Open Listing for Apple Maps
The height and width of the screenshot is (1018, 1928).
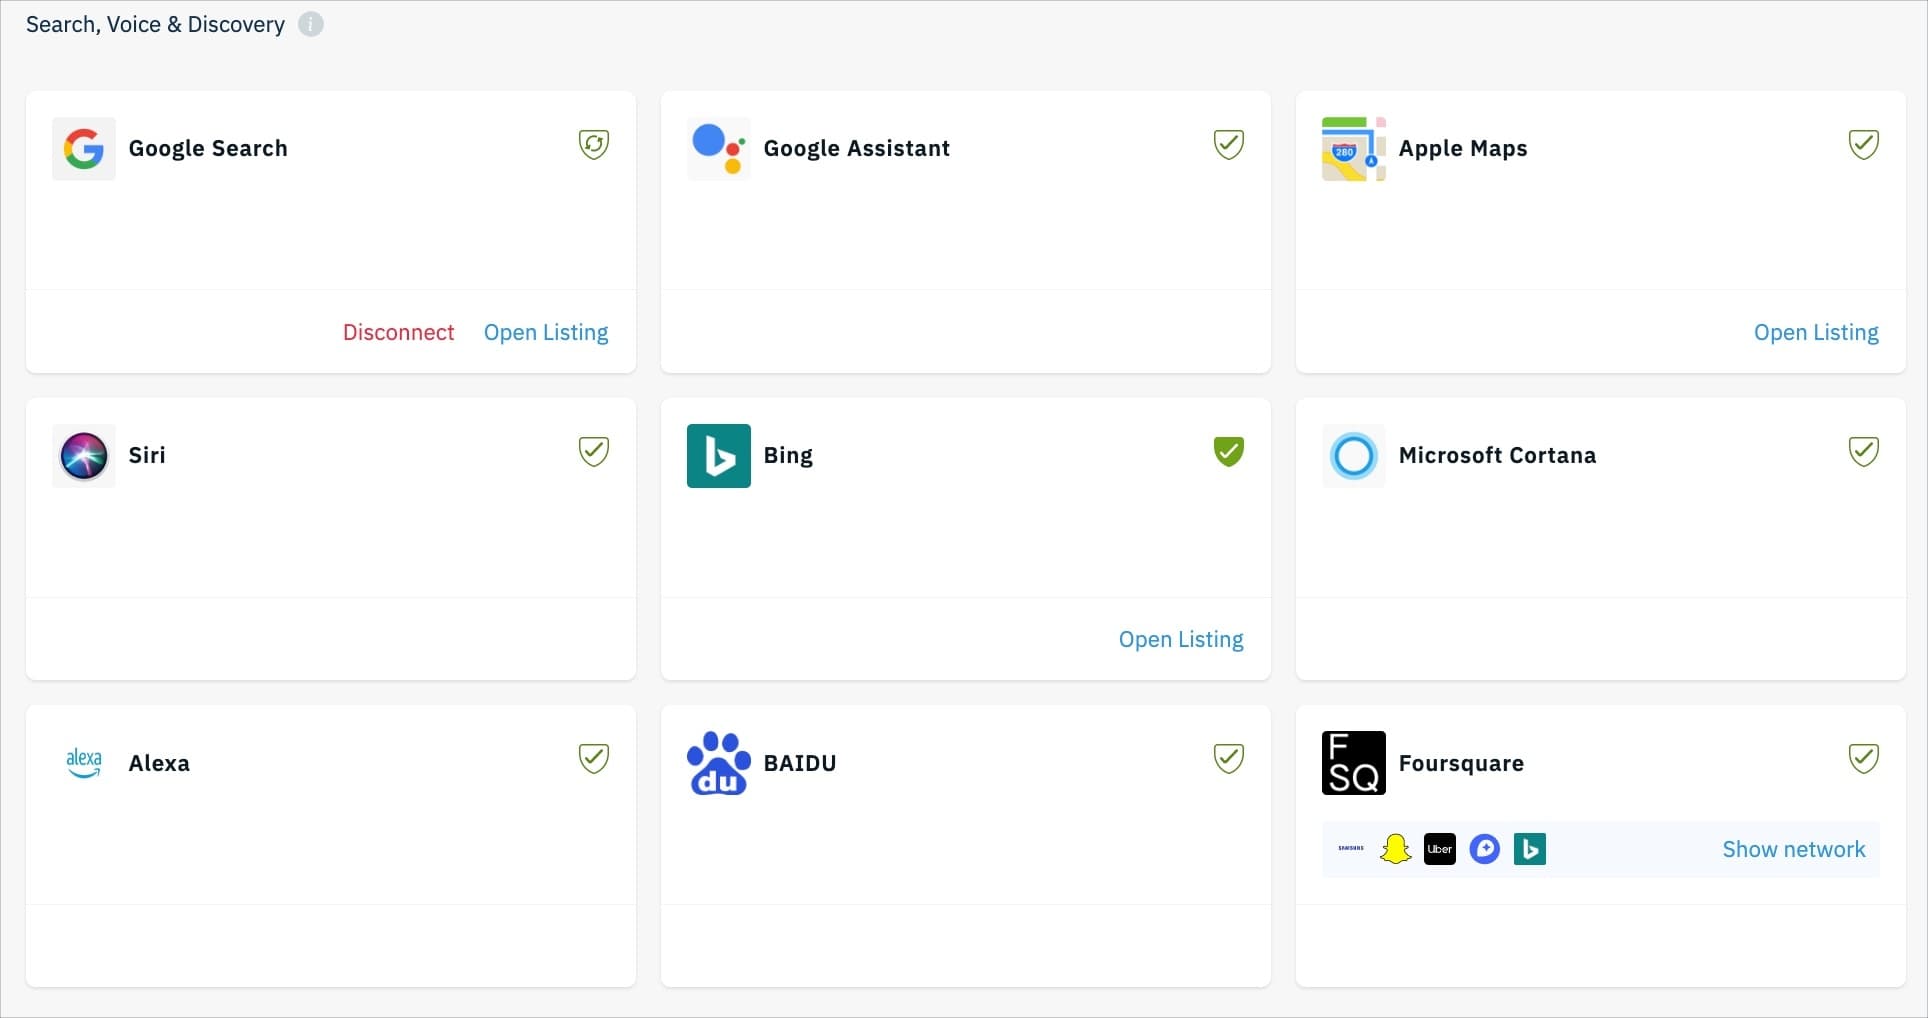click(1816, 332)
